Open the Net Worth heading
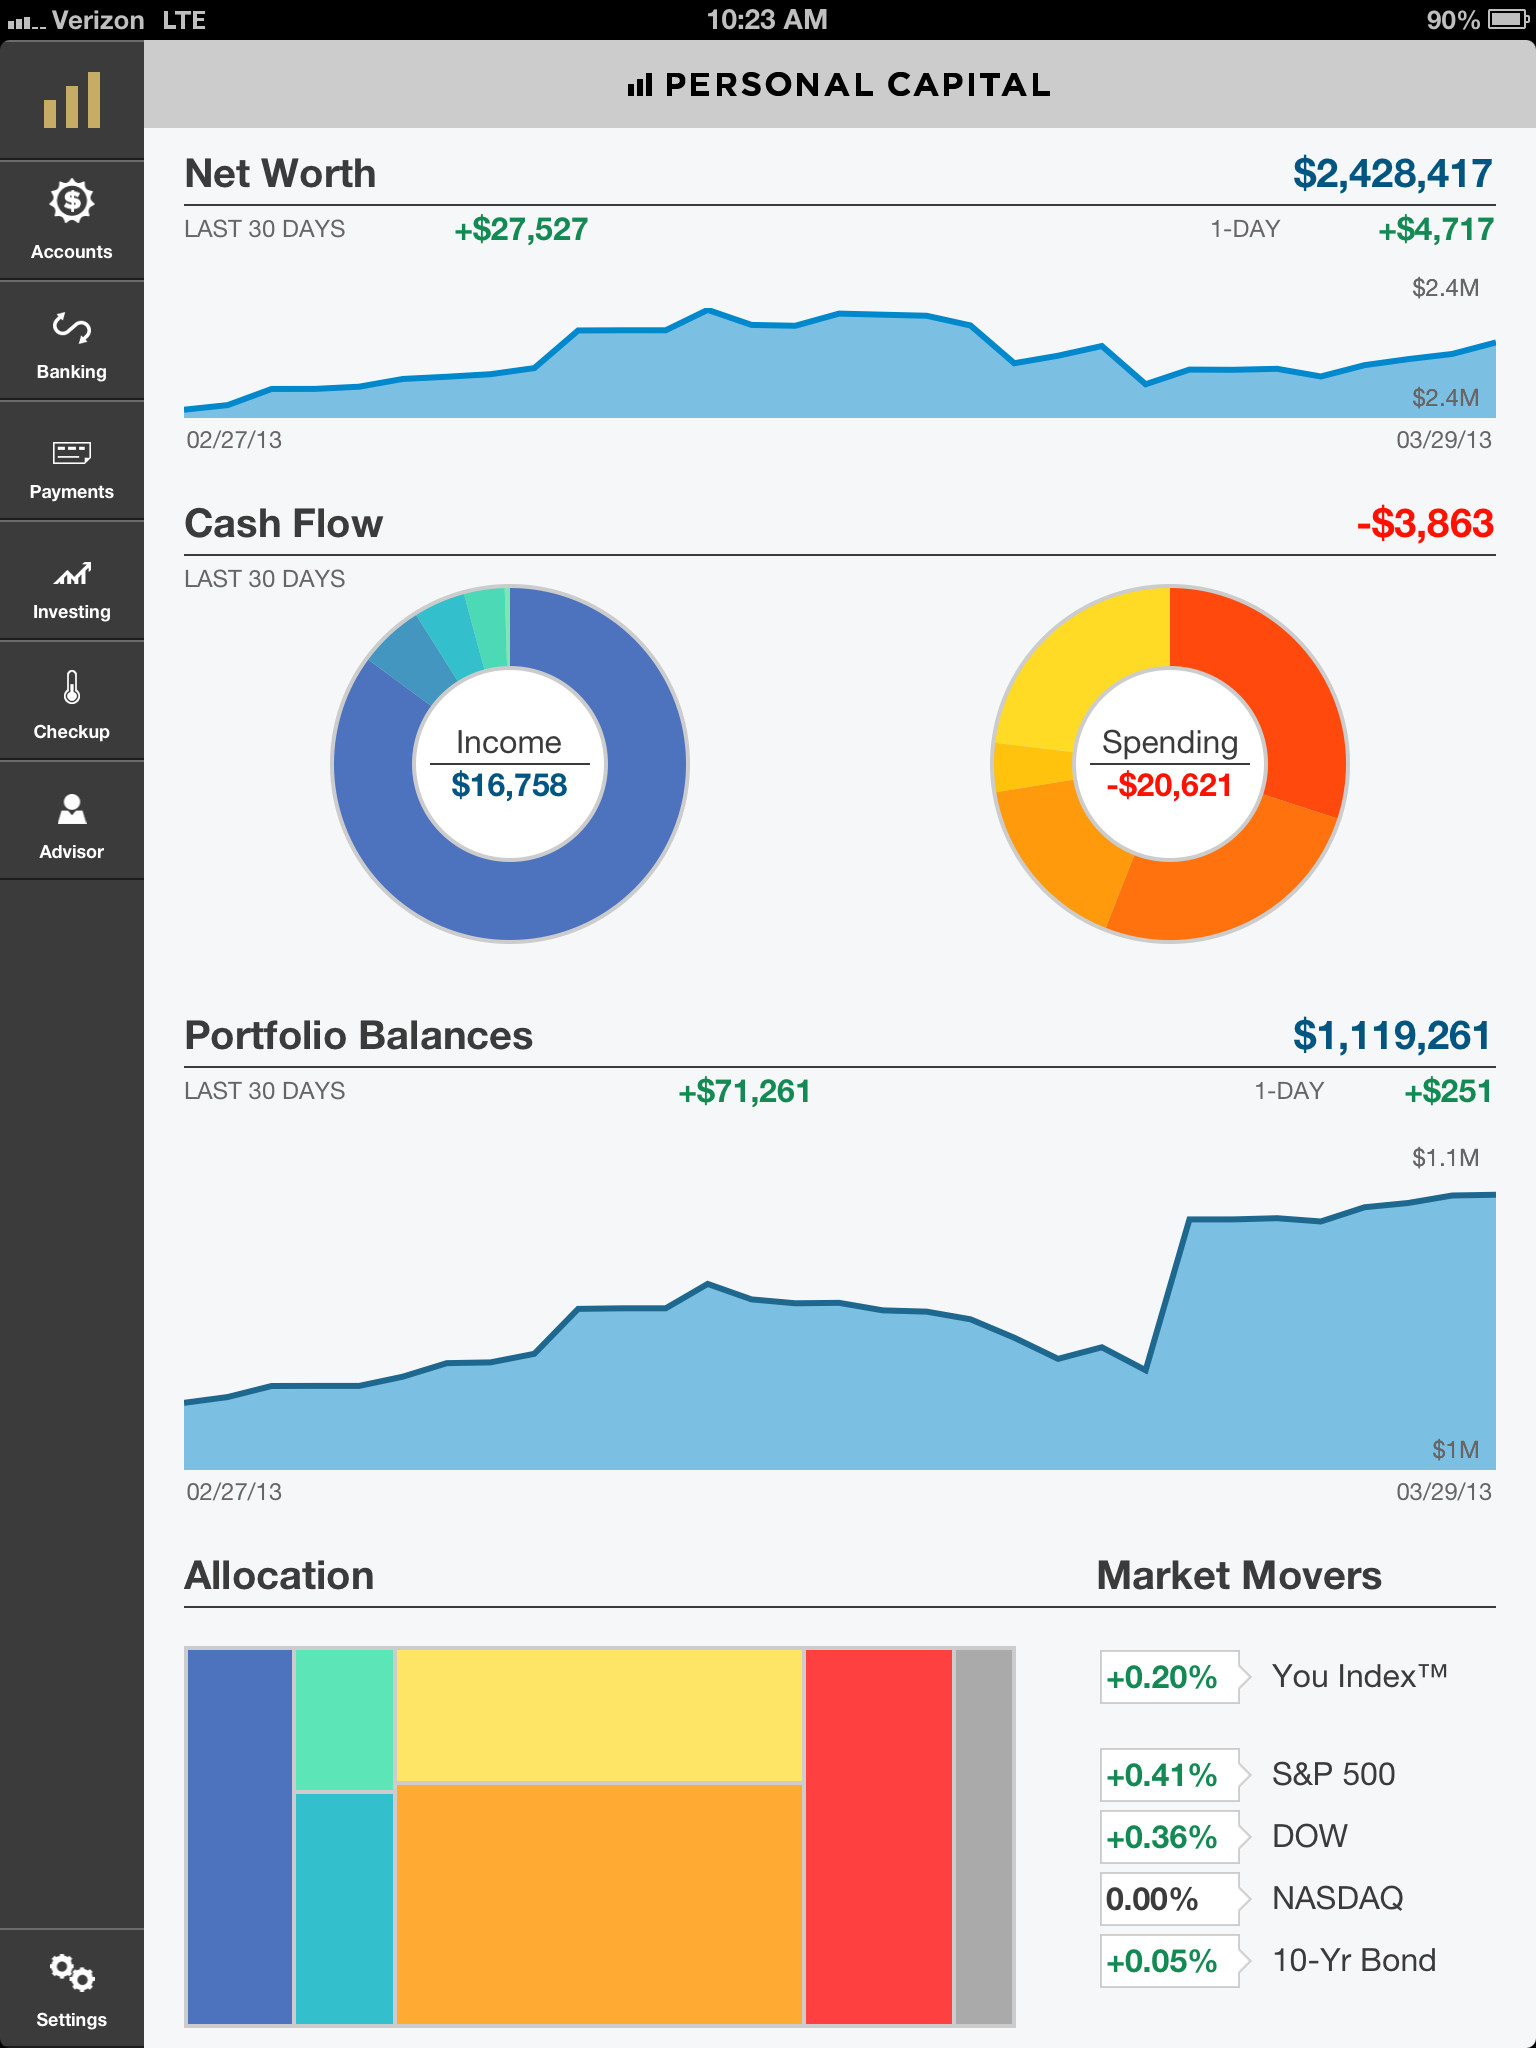This screenshot has width=1536, height=2048. click(x=280, y=174)
